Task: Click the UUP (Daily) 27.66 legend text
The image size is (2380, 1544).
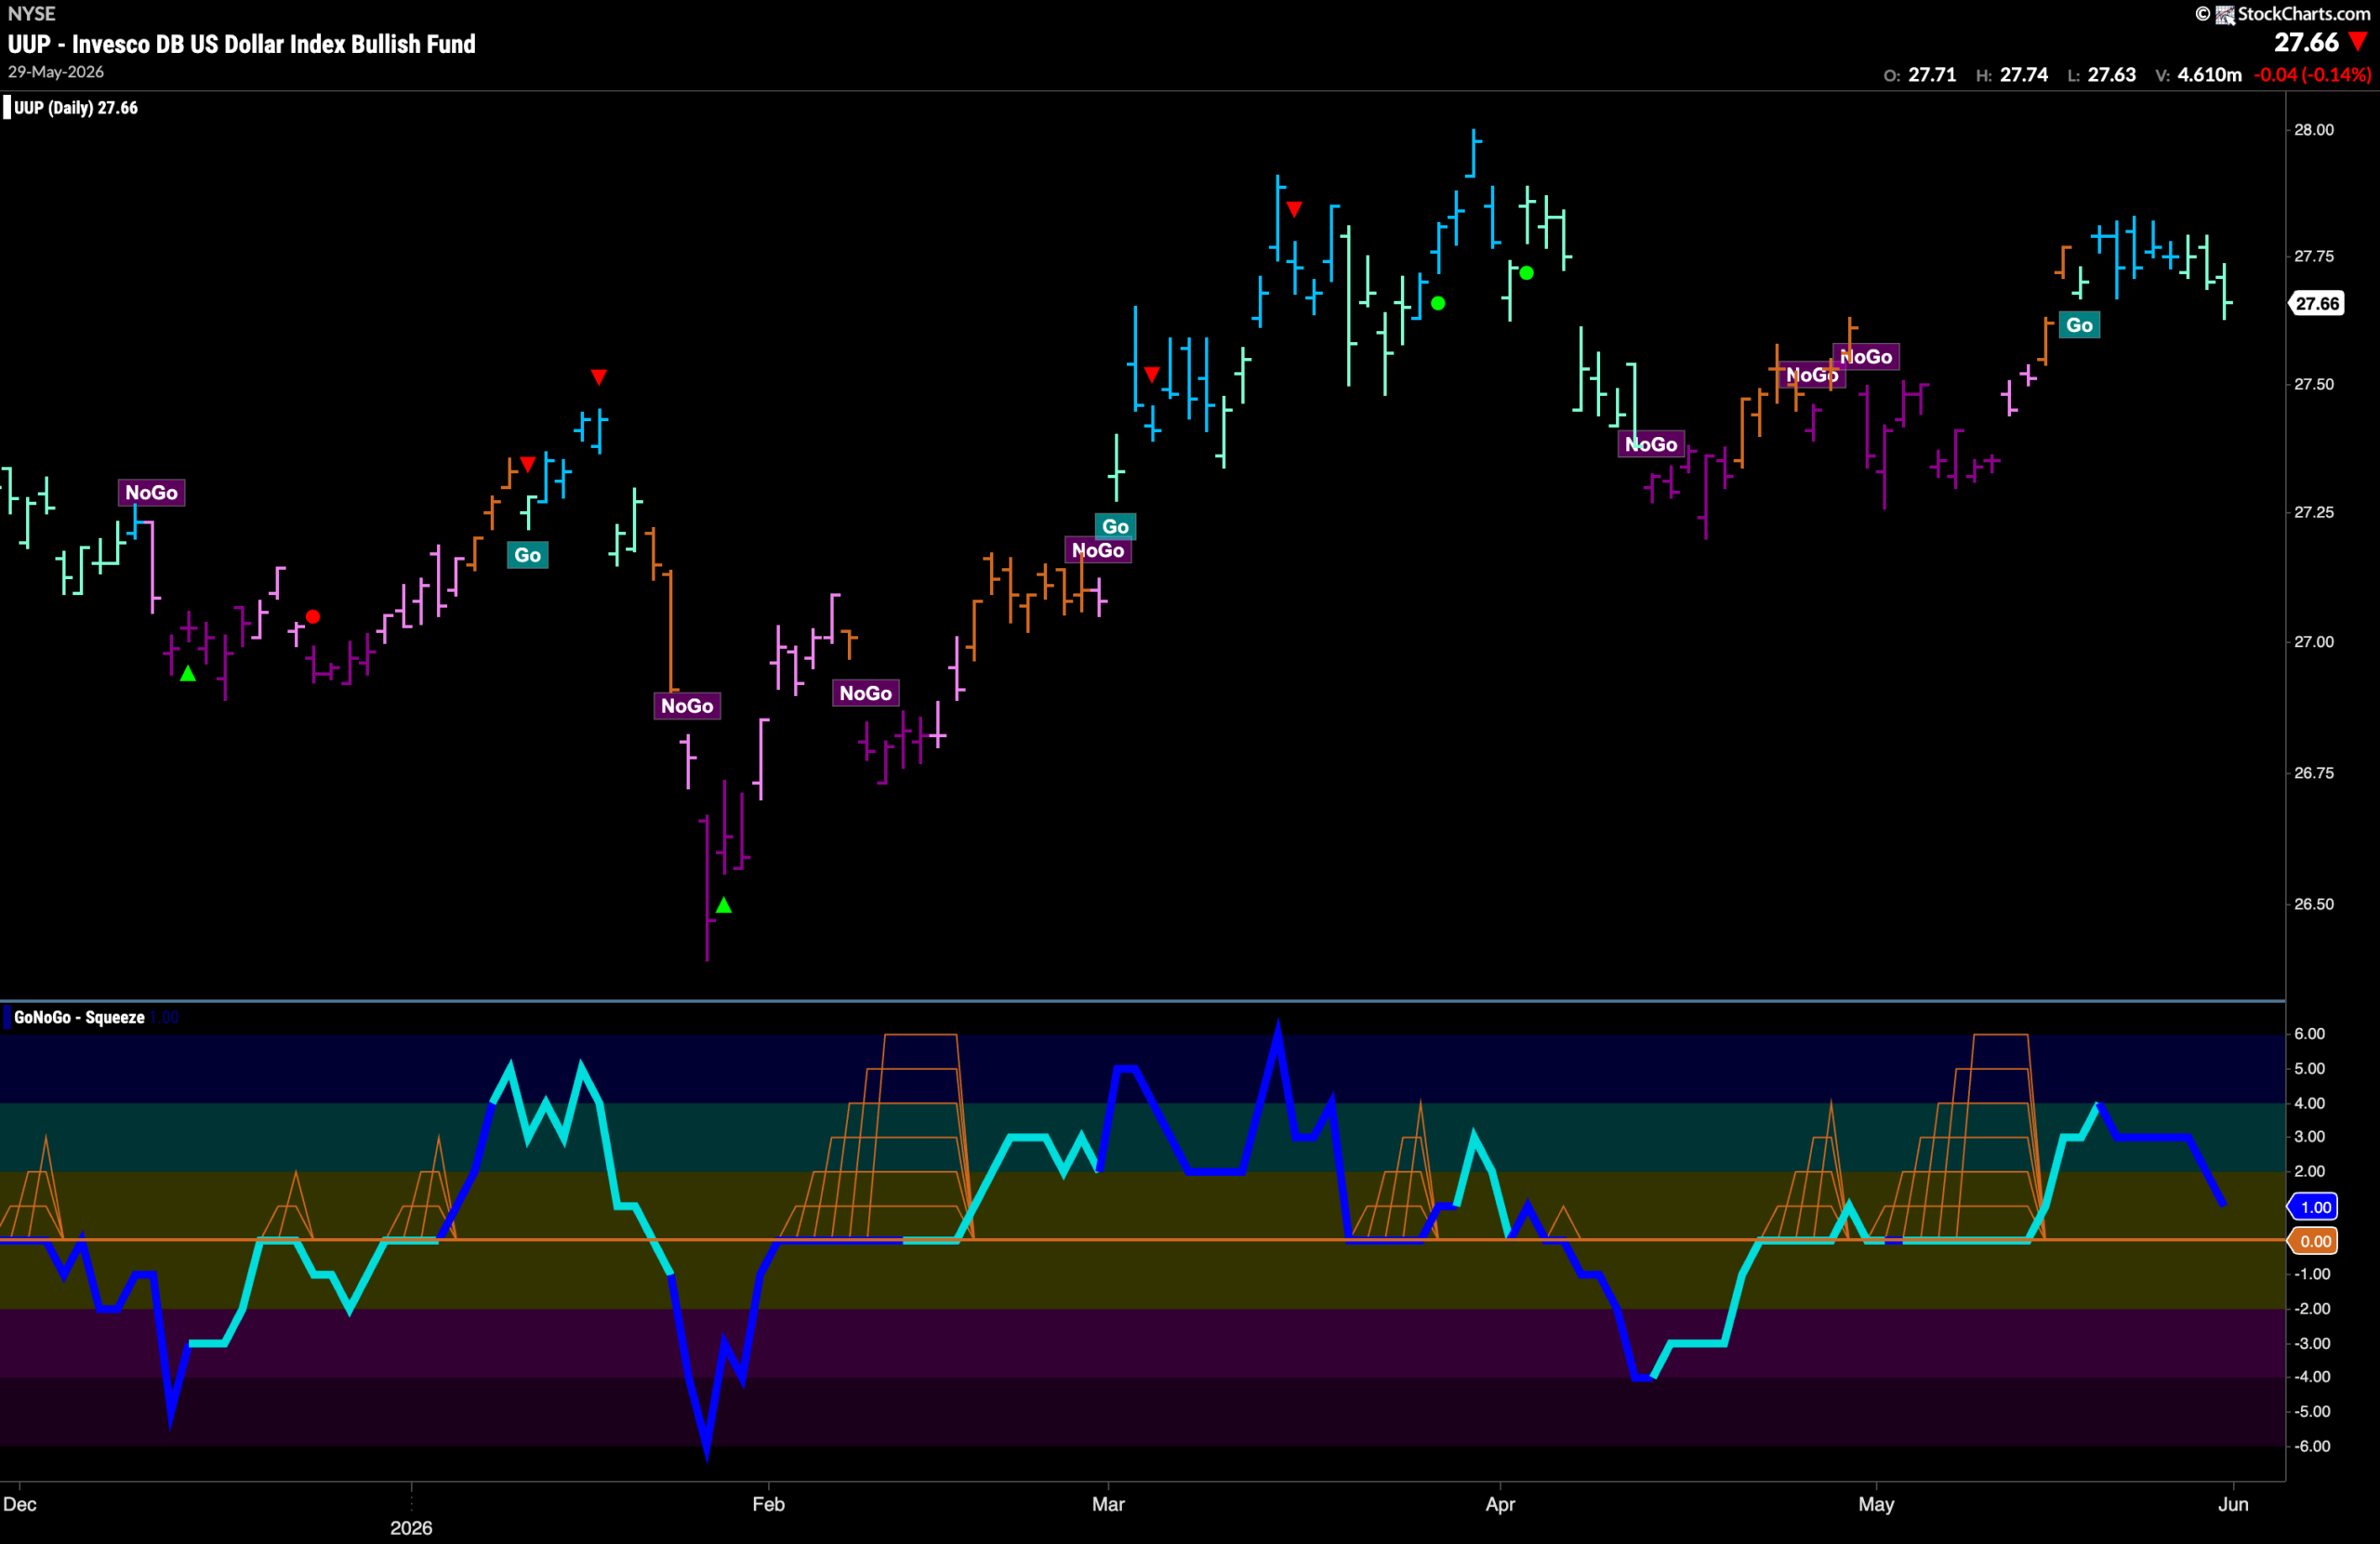Action: [76, 107]
